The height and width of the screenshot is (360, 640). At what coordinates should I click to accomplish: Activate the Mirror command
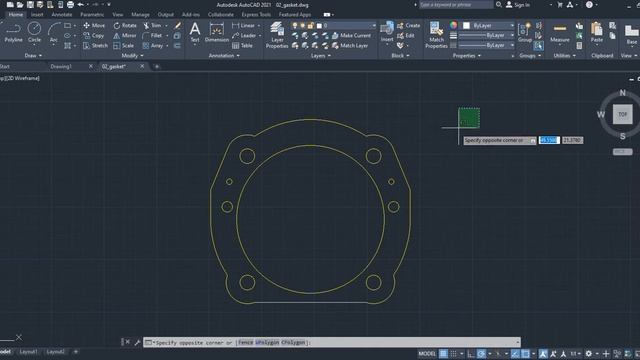tap(124, 36)
